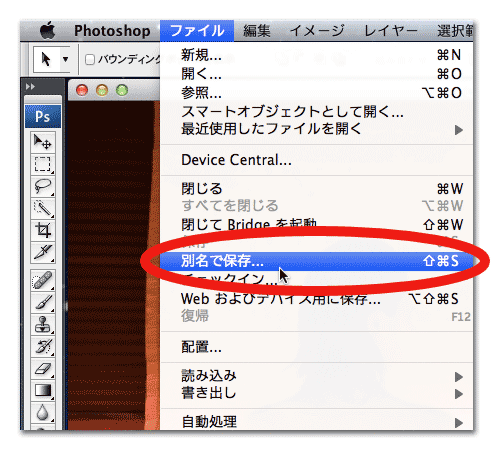Choose 別名で保存... menu entry

tap(316, 261)
